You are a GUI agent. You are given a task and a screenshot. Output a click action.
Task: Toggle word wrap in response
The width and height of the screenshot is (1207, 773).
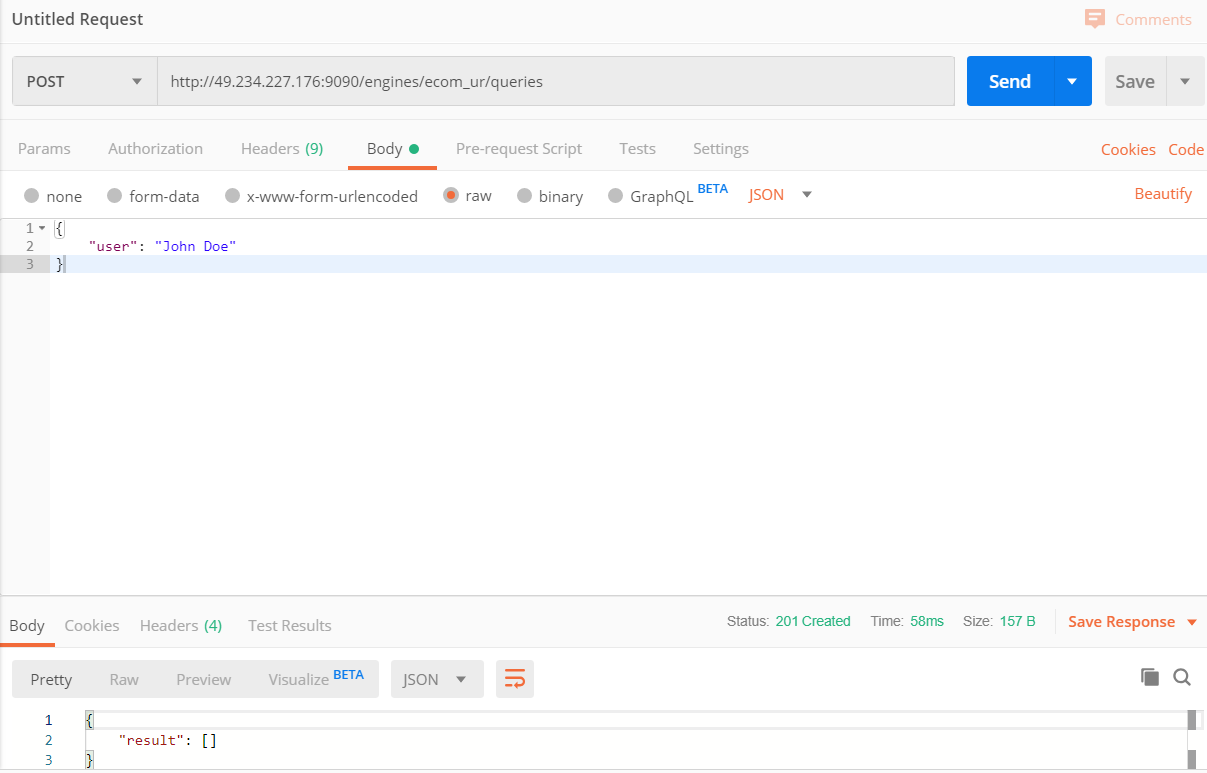[x=515, y=679]
